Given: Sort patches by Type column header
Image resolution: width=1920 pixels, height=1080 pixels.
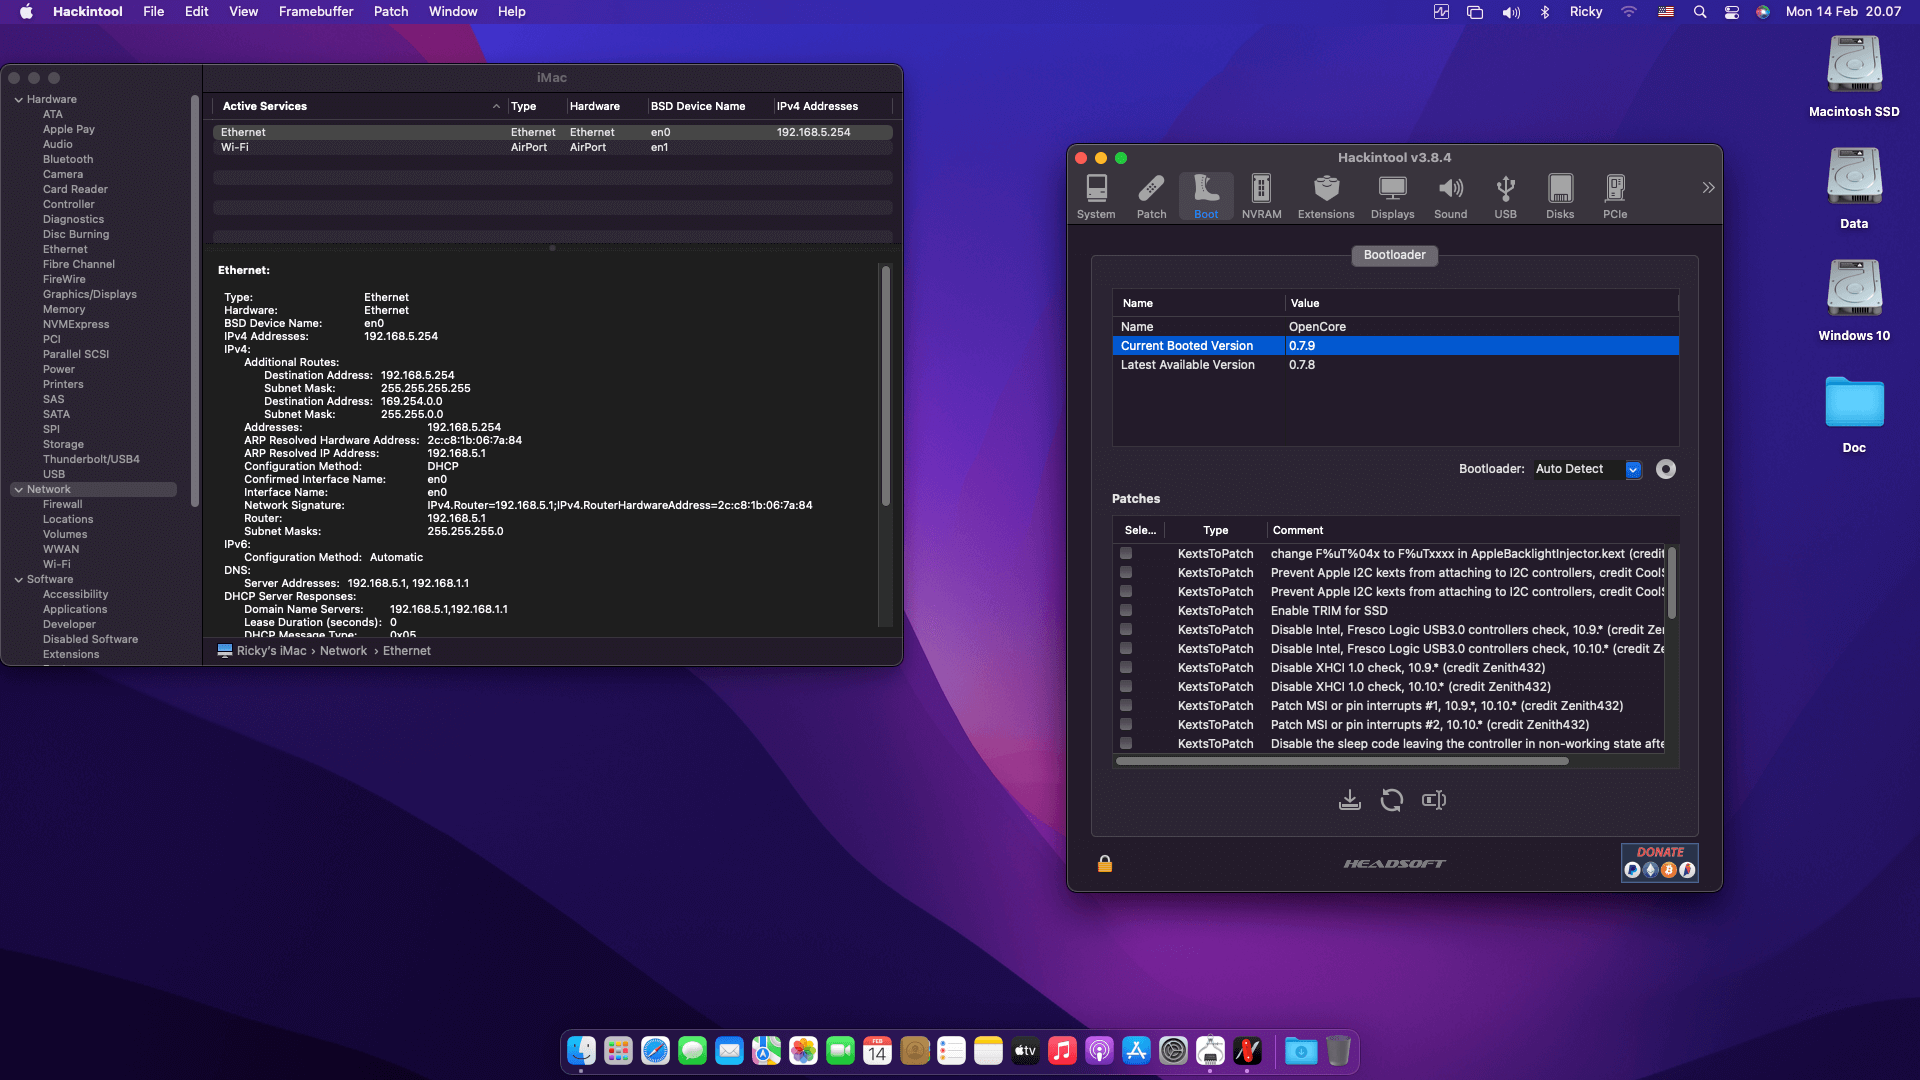Looking at the screenshot, I should [x=1216, y=530].
